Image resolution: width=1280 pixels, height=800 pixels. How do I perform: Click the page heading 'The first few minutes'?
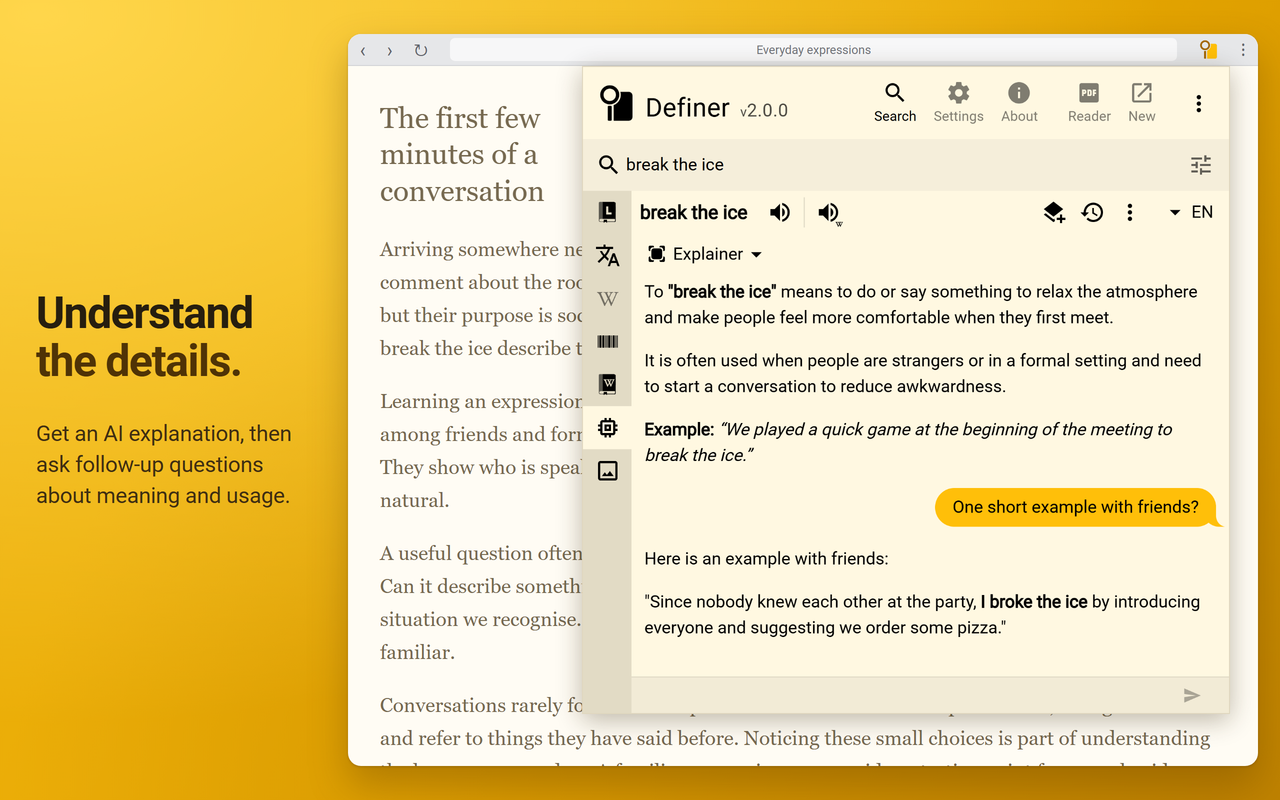pos(462,155)
